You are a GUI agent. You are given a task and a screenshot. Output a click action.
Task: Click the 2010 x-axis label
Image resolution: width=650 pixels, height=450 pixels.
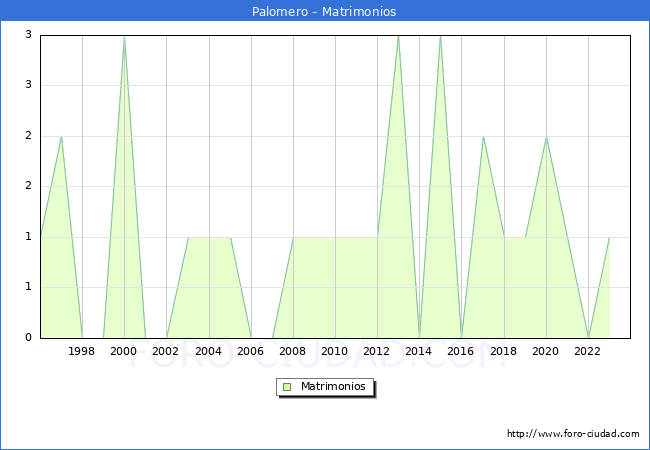(x=335, y=351)
